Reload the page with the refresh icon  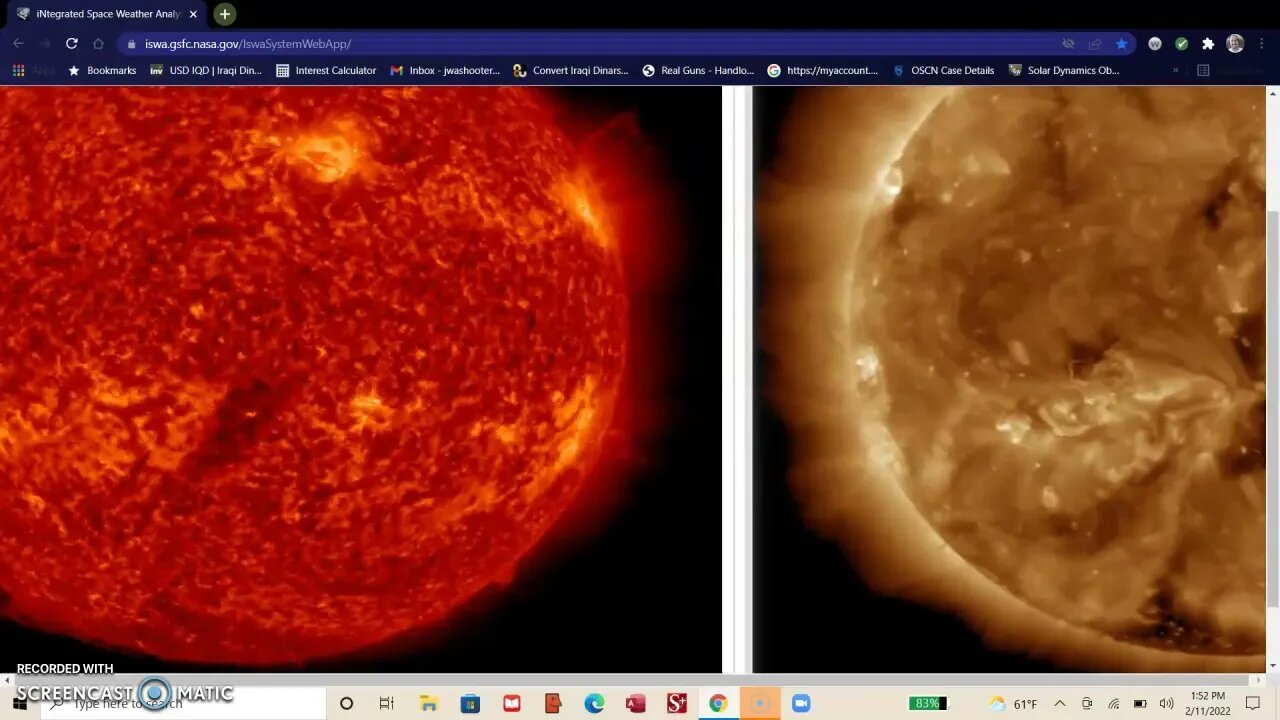pos(71,44)
